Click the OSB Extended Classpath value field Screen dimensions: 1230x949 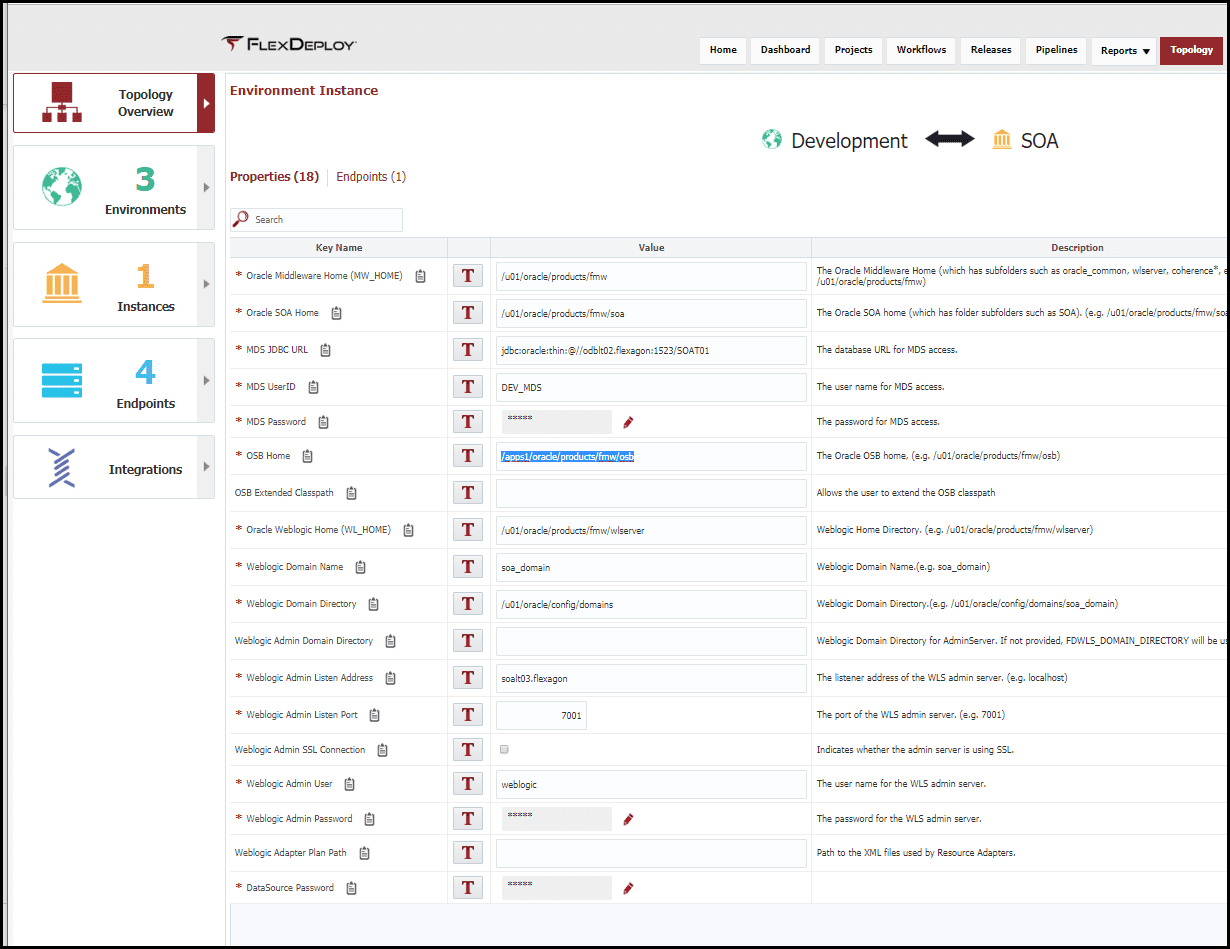pos(651,493)
